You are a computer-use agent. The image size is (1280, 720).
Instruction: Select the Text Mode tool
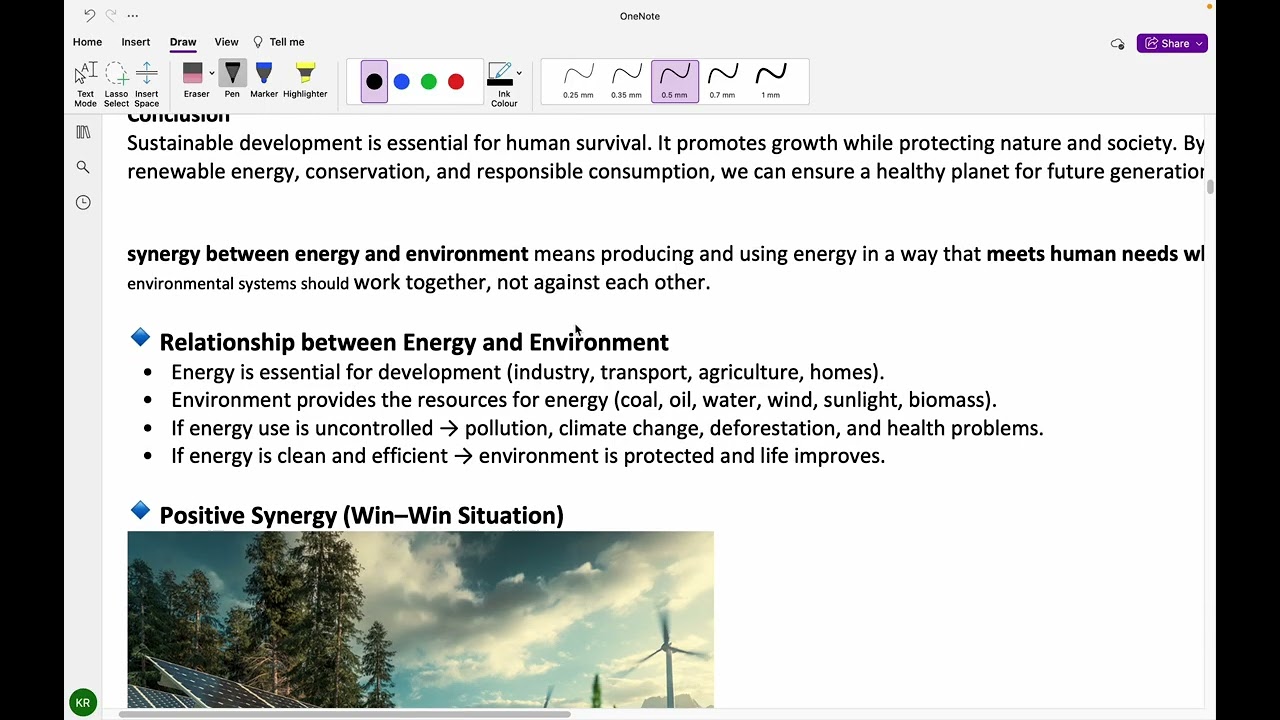(85, 84)
